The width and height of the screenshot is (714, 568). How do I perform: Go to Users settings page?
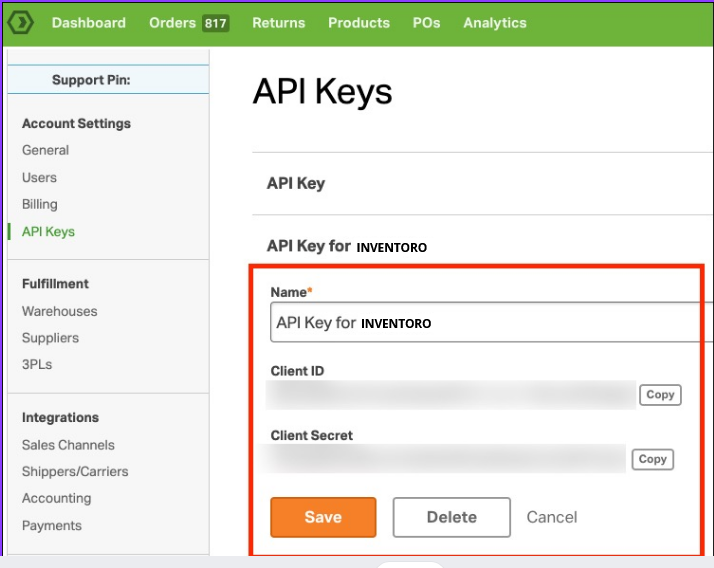click(x=40, y=177)
